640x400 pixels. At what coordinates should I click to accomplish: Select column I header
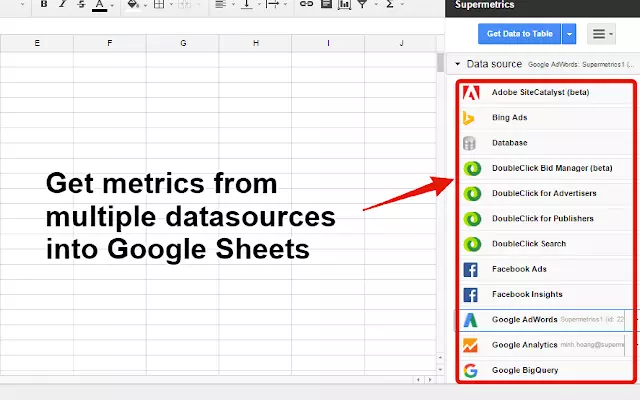[x=328, y=43]
